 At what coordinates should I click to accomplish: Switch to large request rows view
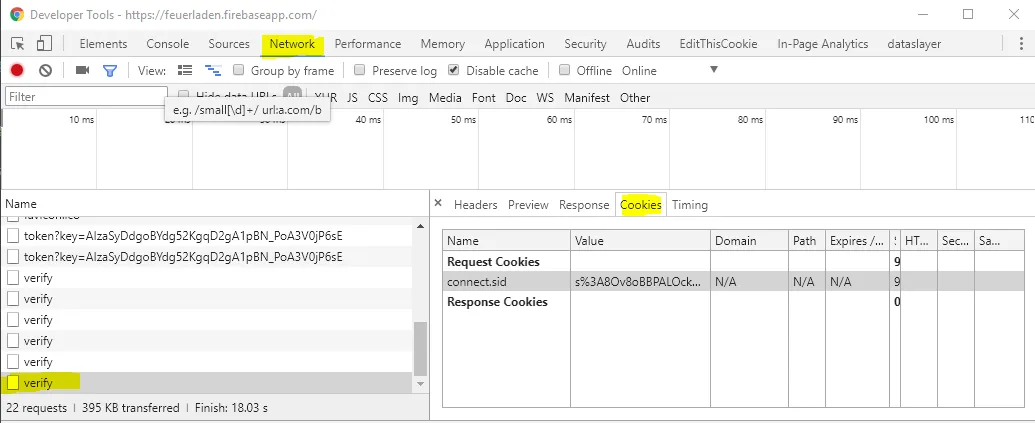184,71
